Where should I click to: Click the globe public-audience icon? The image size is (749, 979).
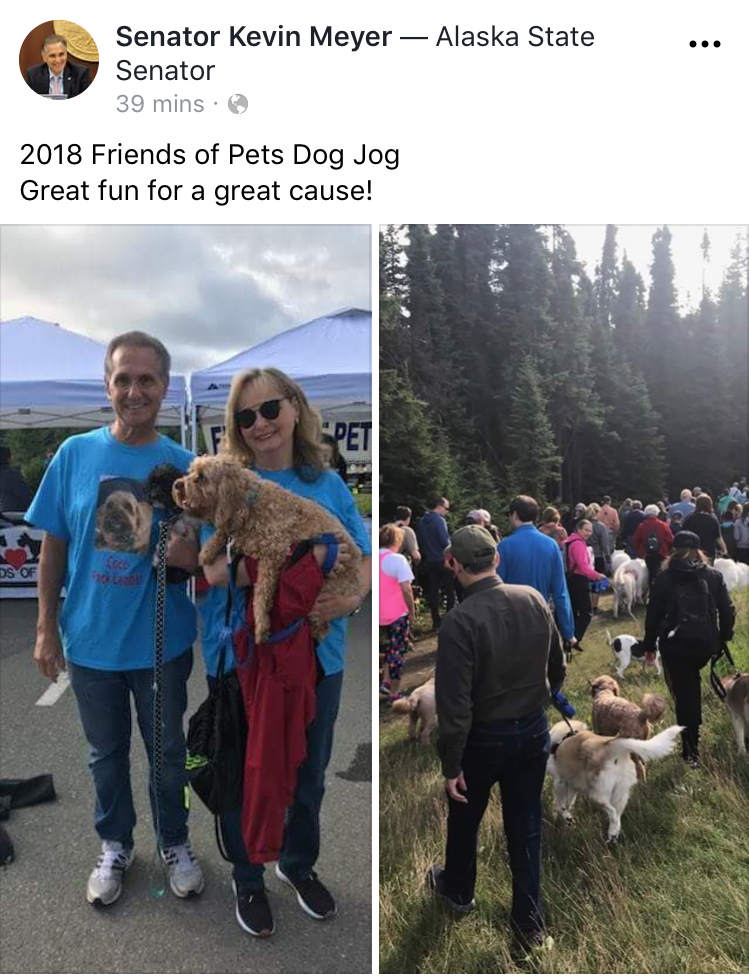point(238,104)
